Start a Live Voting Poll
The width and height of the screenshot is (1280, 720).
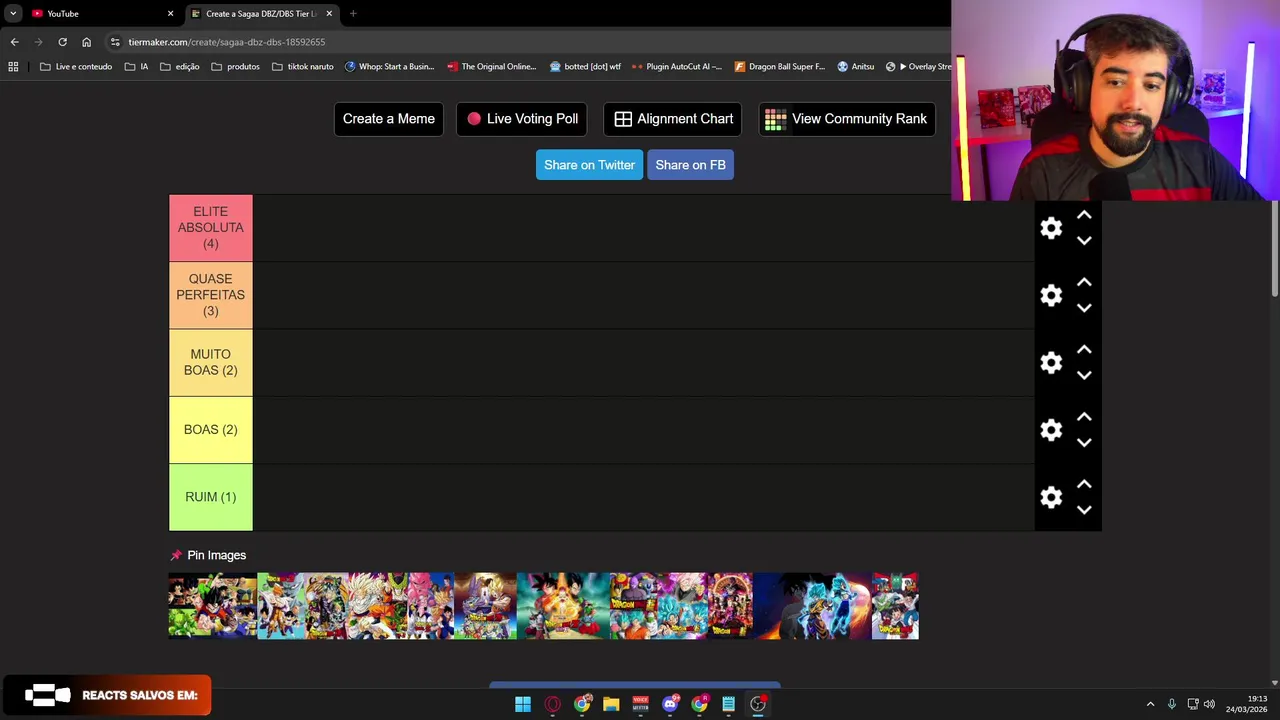pos(522,119)
